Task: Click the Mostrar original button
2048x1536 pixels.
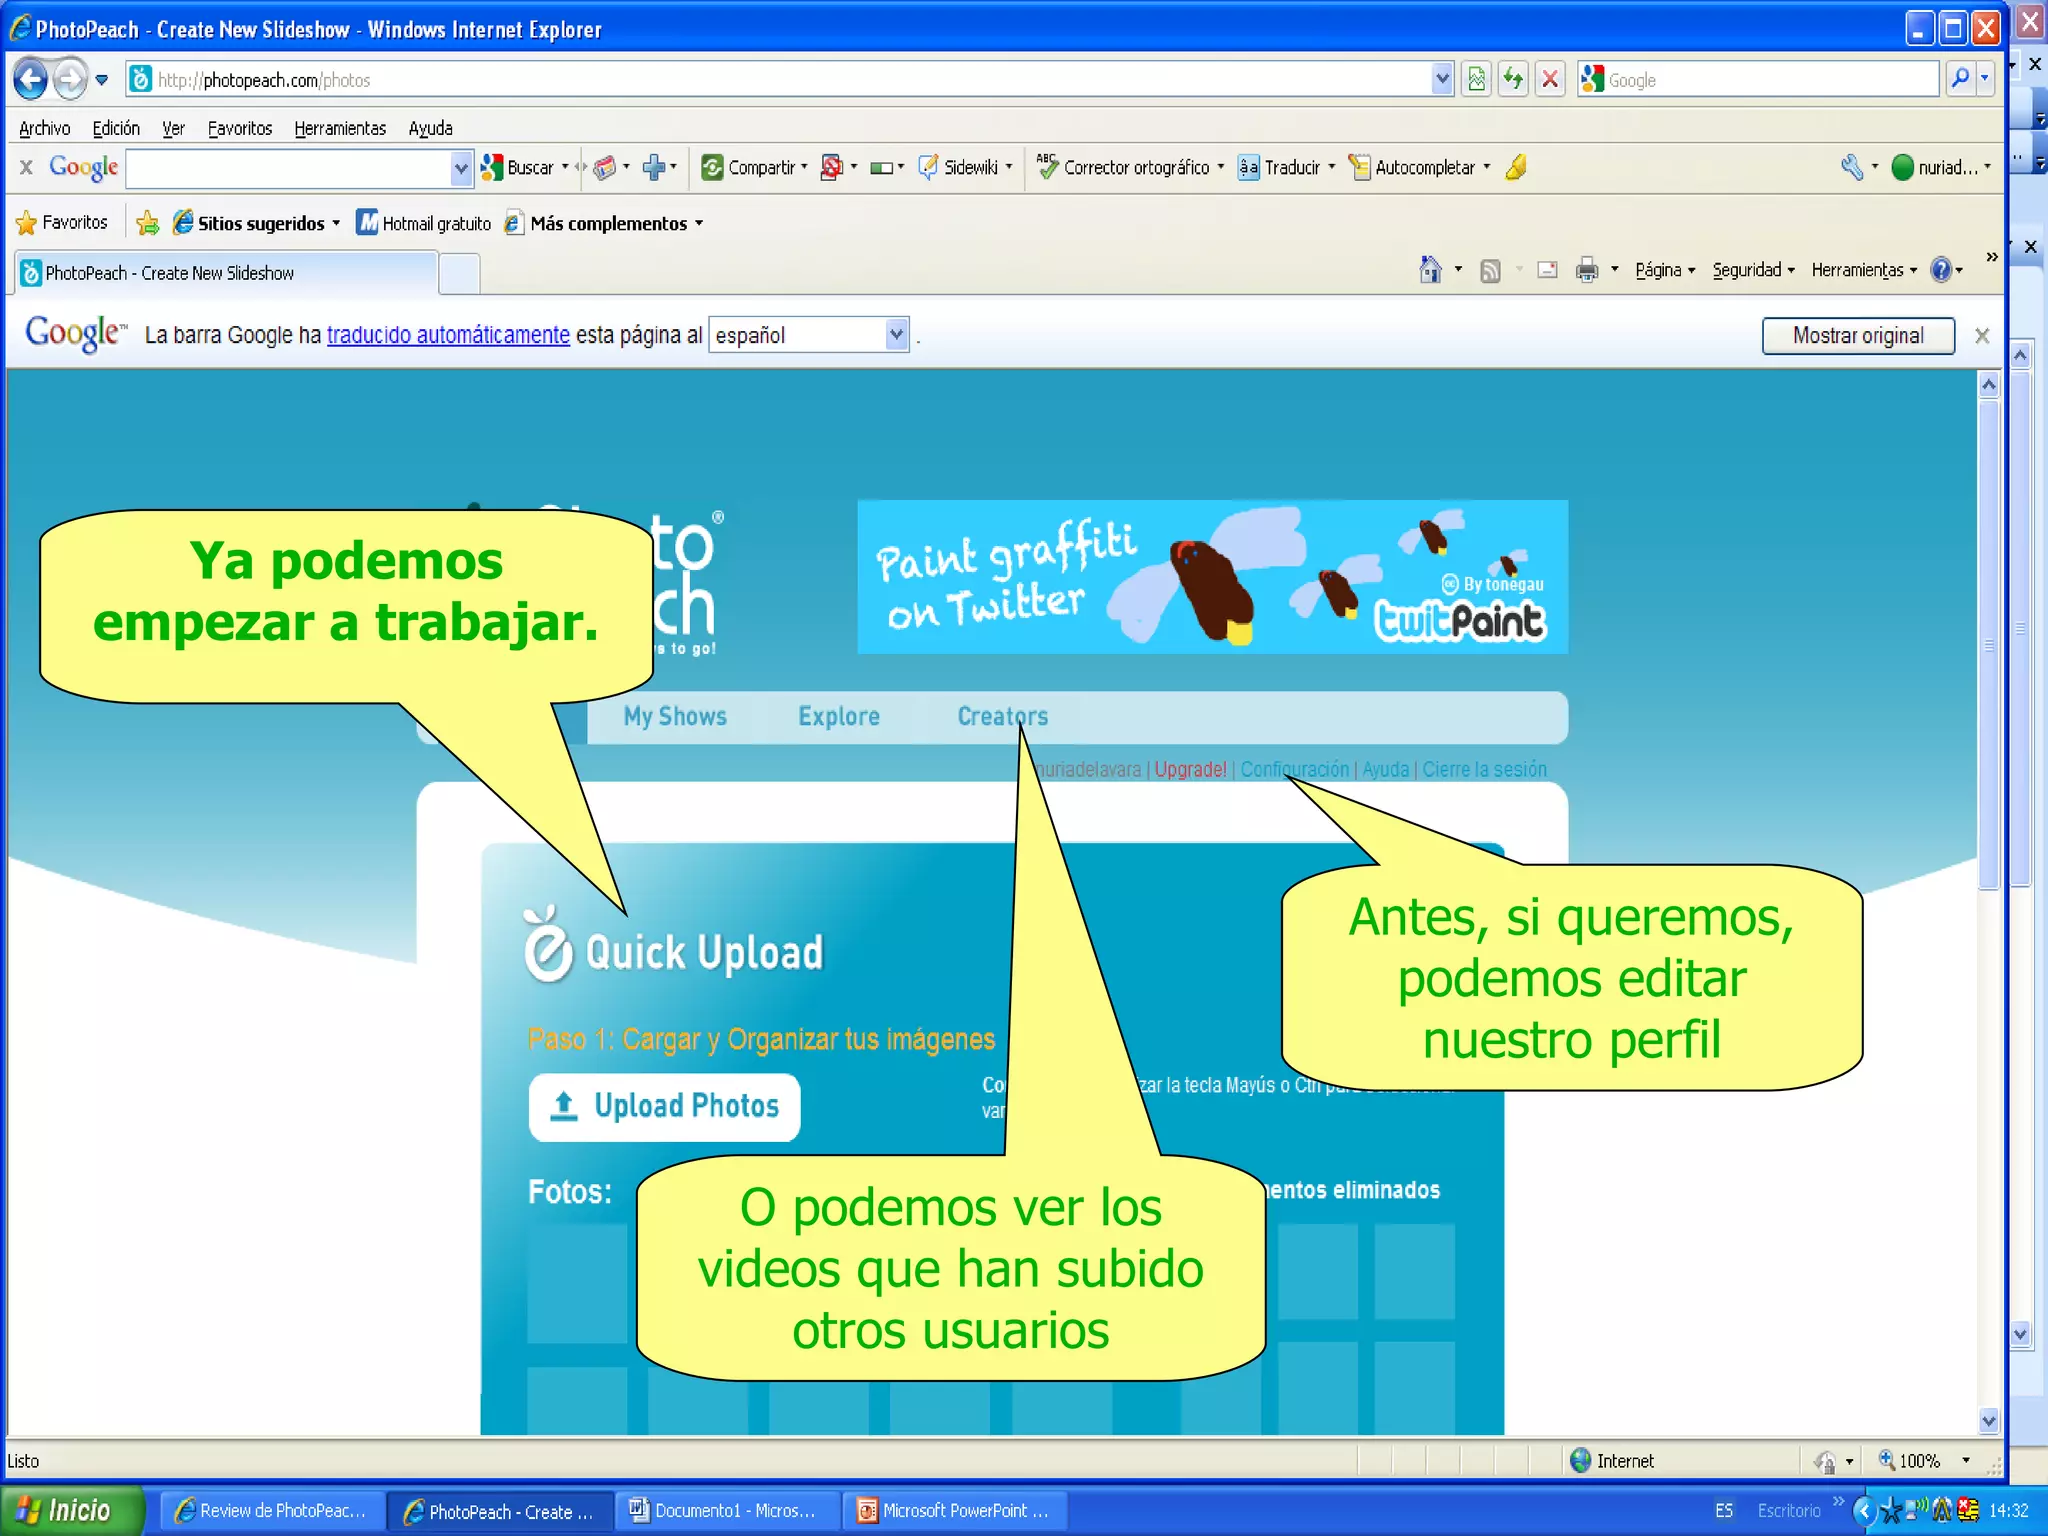Action: pos(1858,336)
